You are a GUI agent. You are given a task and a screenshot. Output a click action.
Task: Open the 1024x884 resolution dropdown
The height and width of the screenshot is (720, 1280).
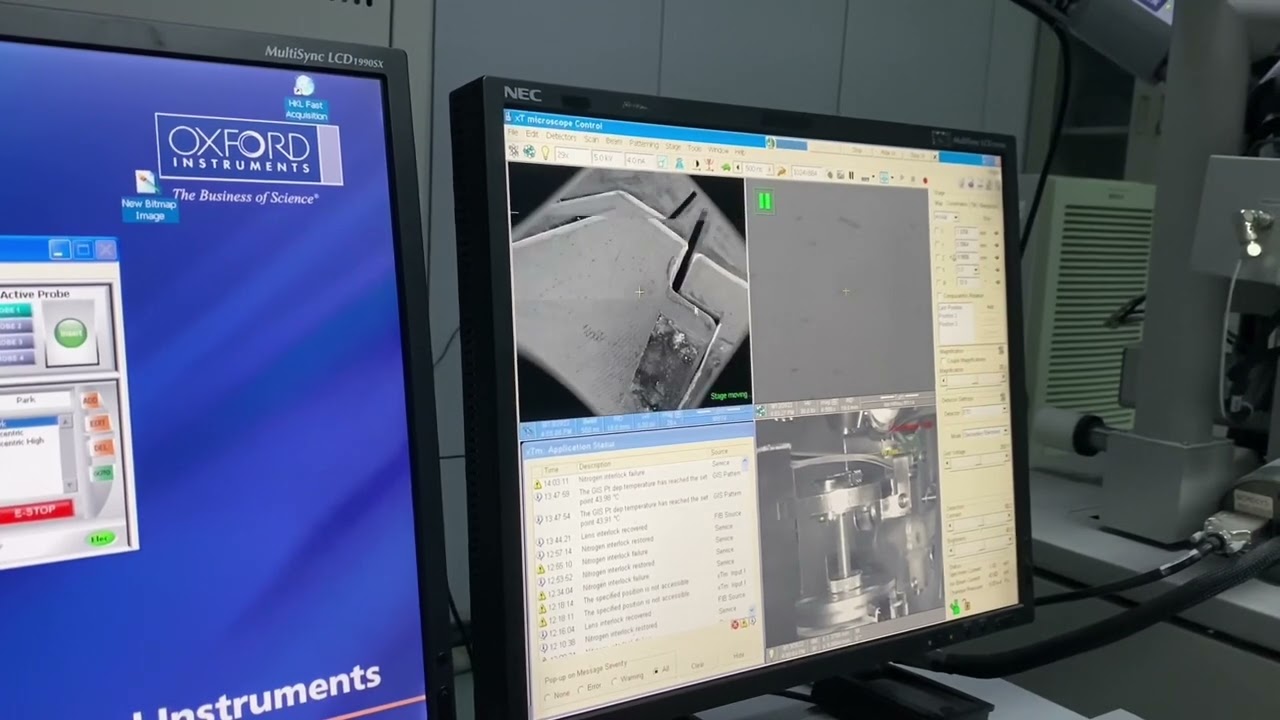click(805, 172)
